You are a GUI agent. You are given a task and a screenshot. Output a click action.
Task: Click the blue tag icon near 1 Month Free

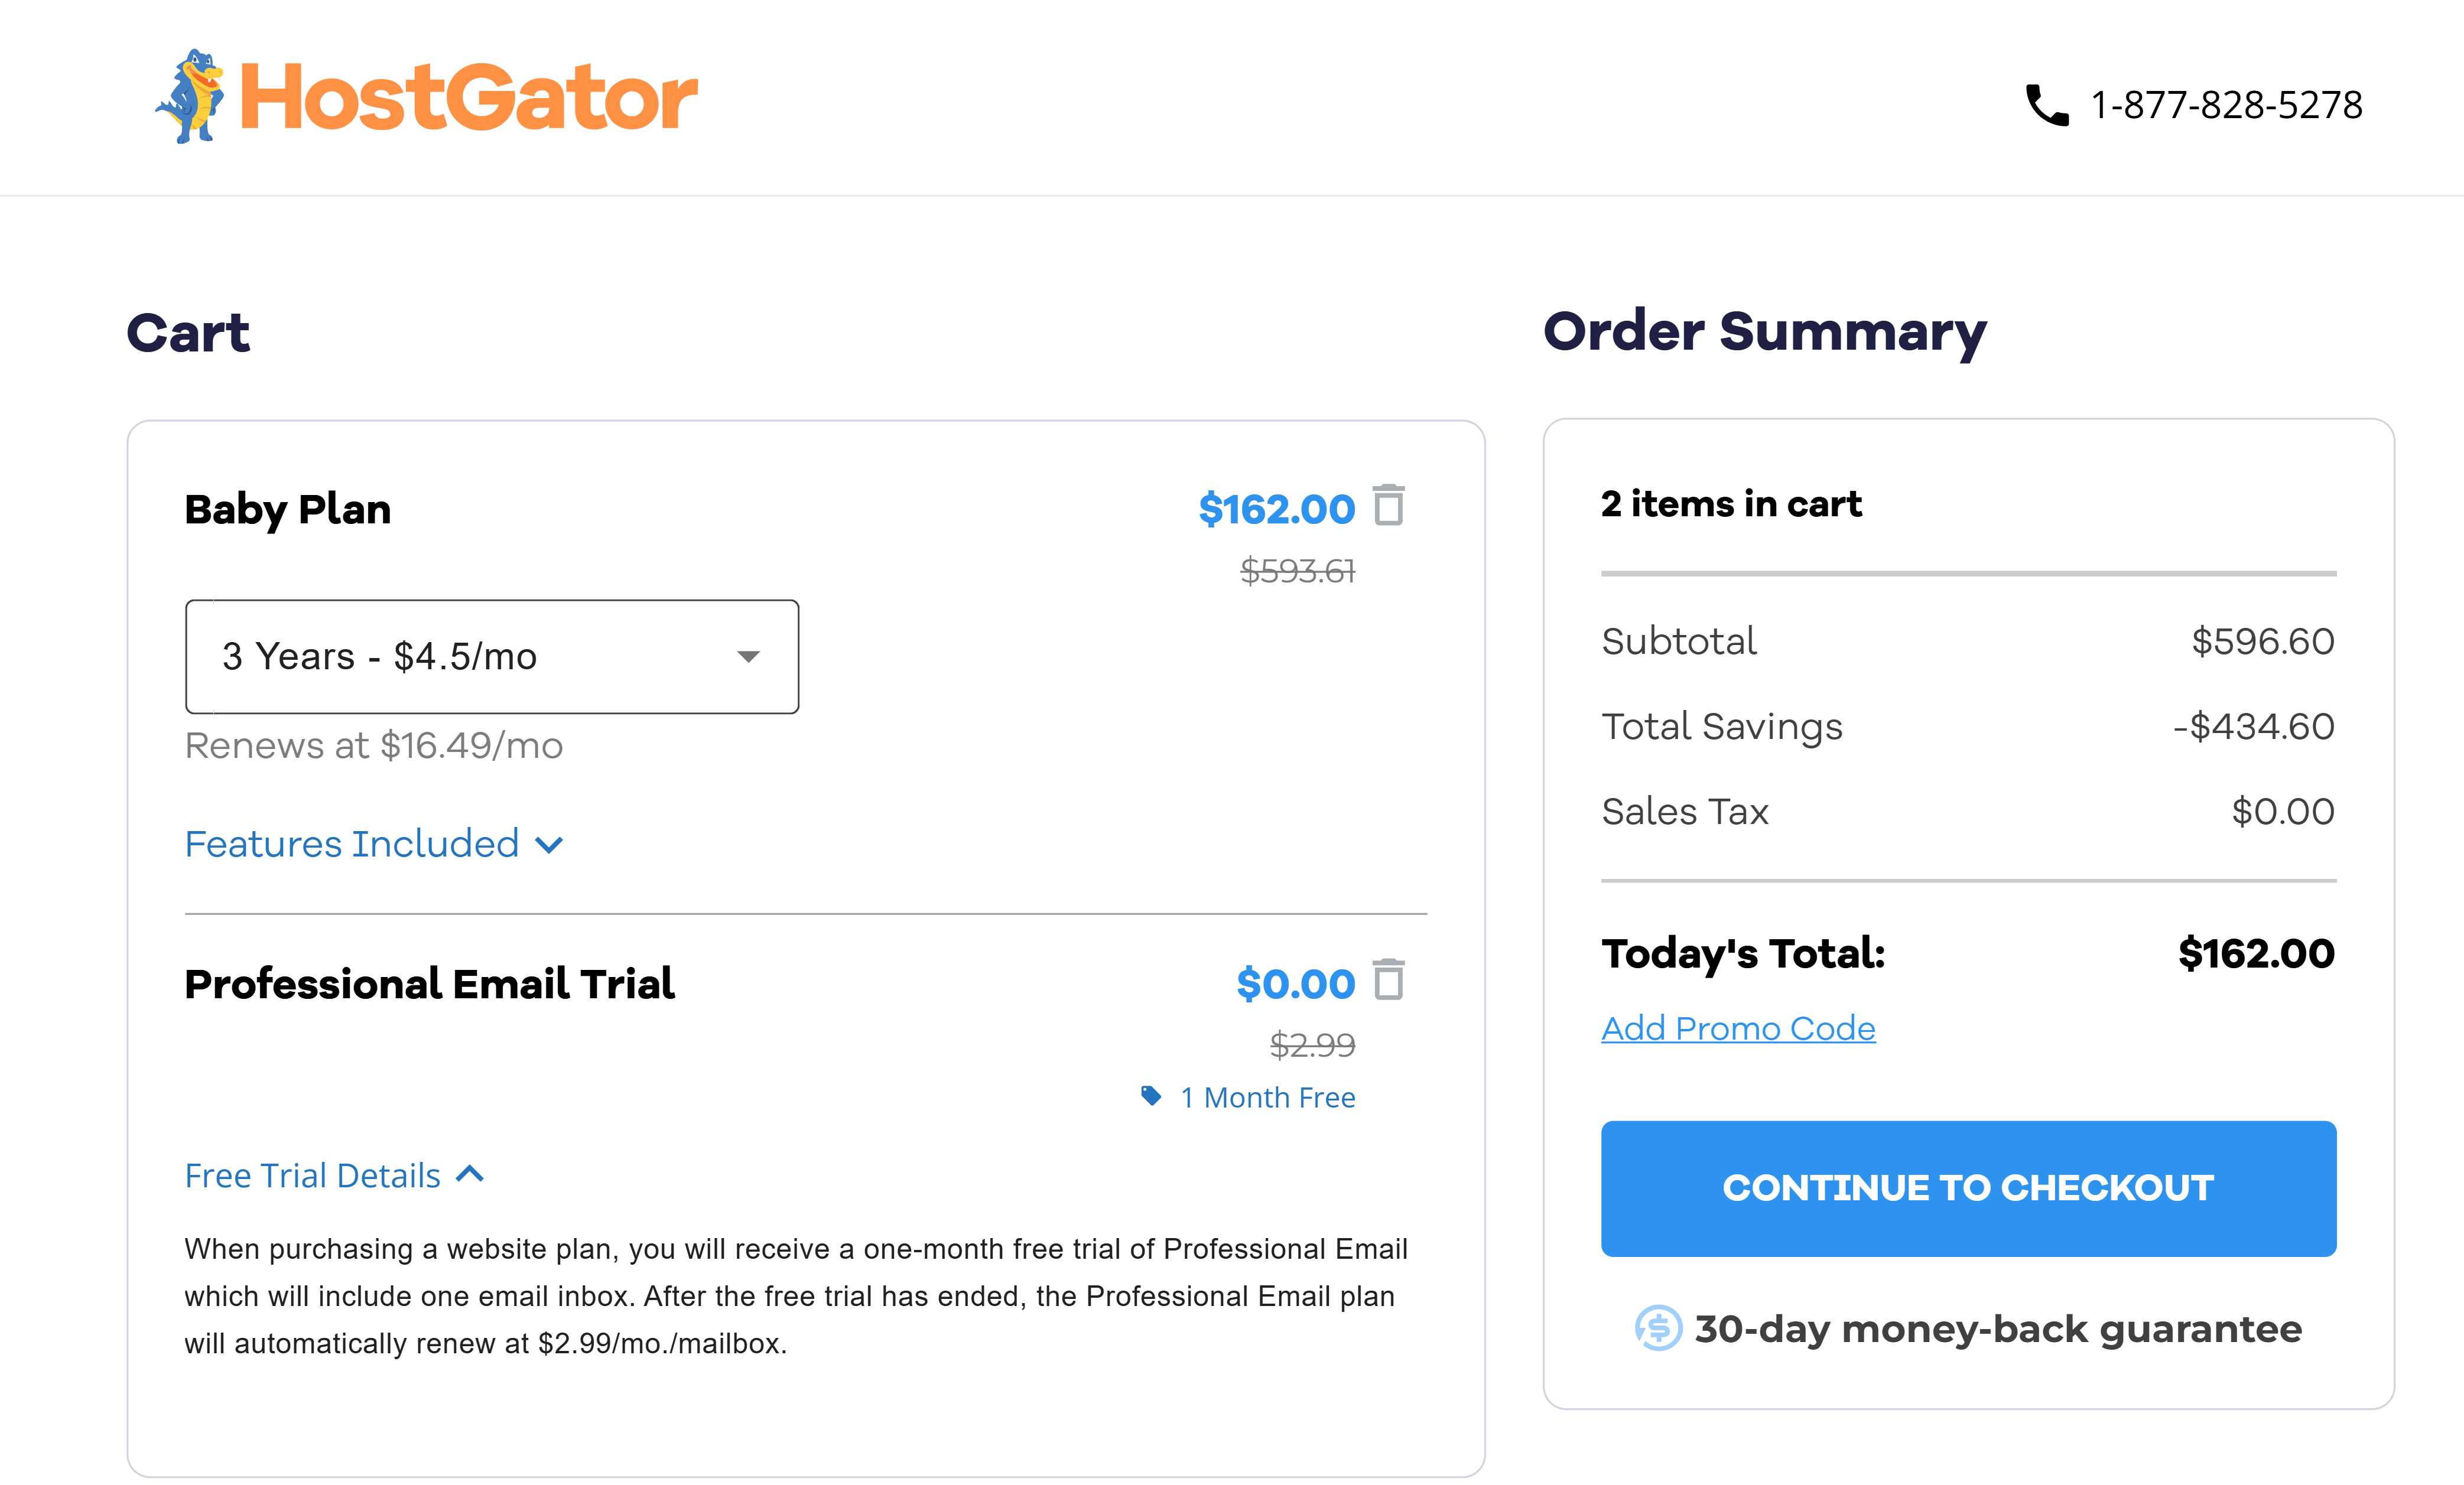(1151, 1096)
